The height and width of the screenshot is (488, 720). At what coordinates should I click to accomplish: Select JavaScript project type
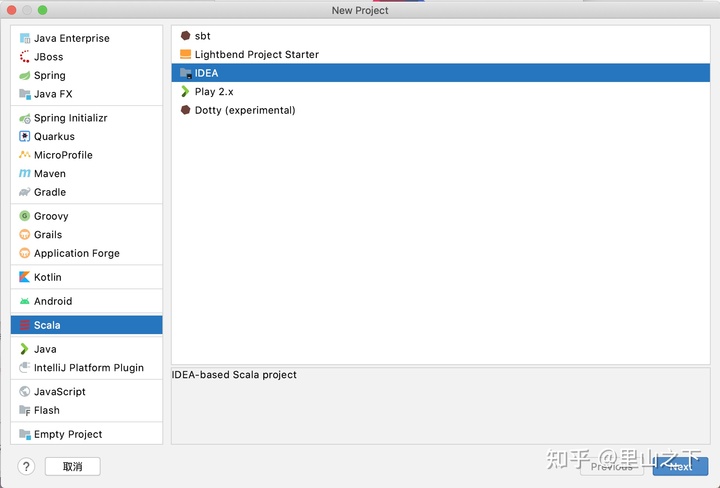pyautogui.click(x=86, y=392)
